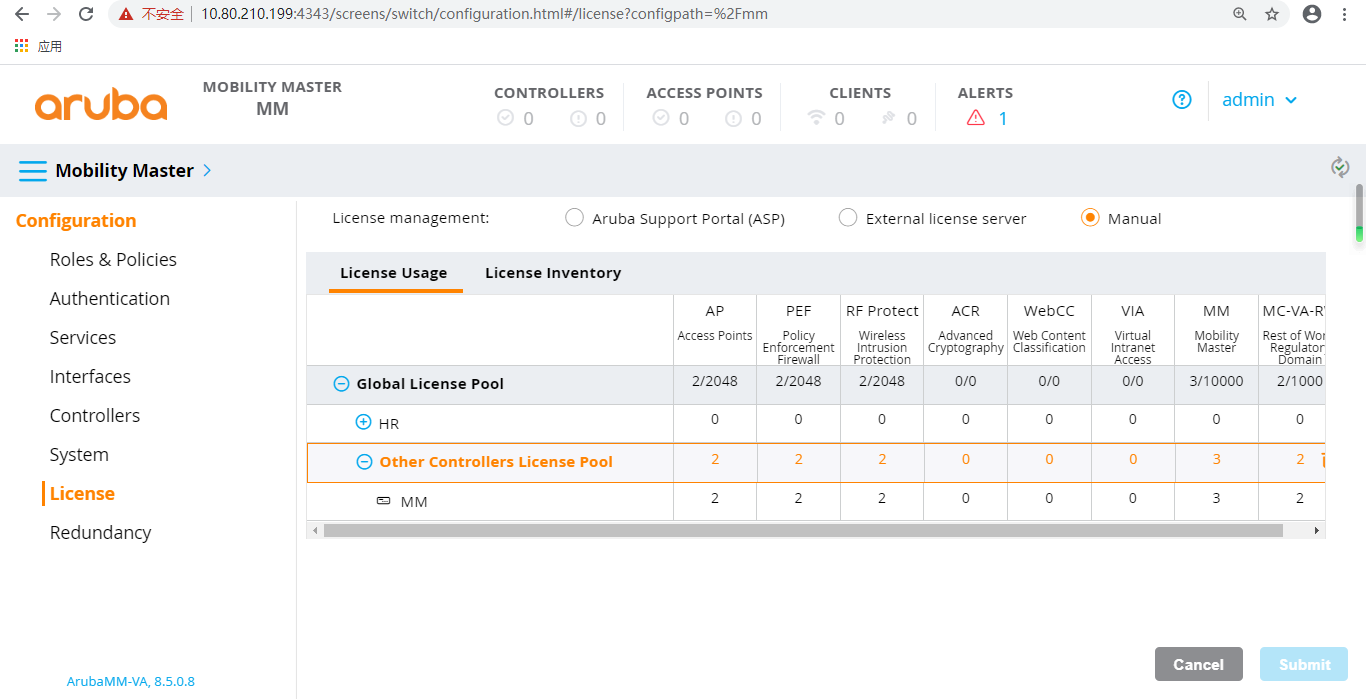Click the ArubaMM-VA, 8.5.0.8 link
The height and width of the screenshot is (699, 1366).
click(131, 681)
